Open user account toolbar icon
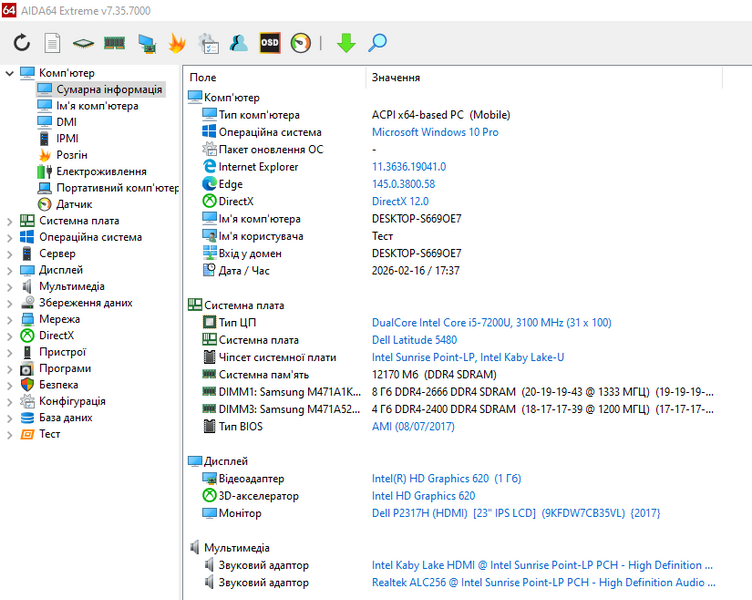The height and width of the screenshot is (600, 752). point(238,43)
